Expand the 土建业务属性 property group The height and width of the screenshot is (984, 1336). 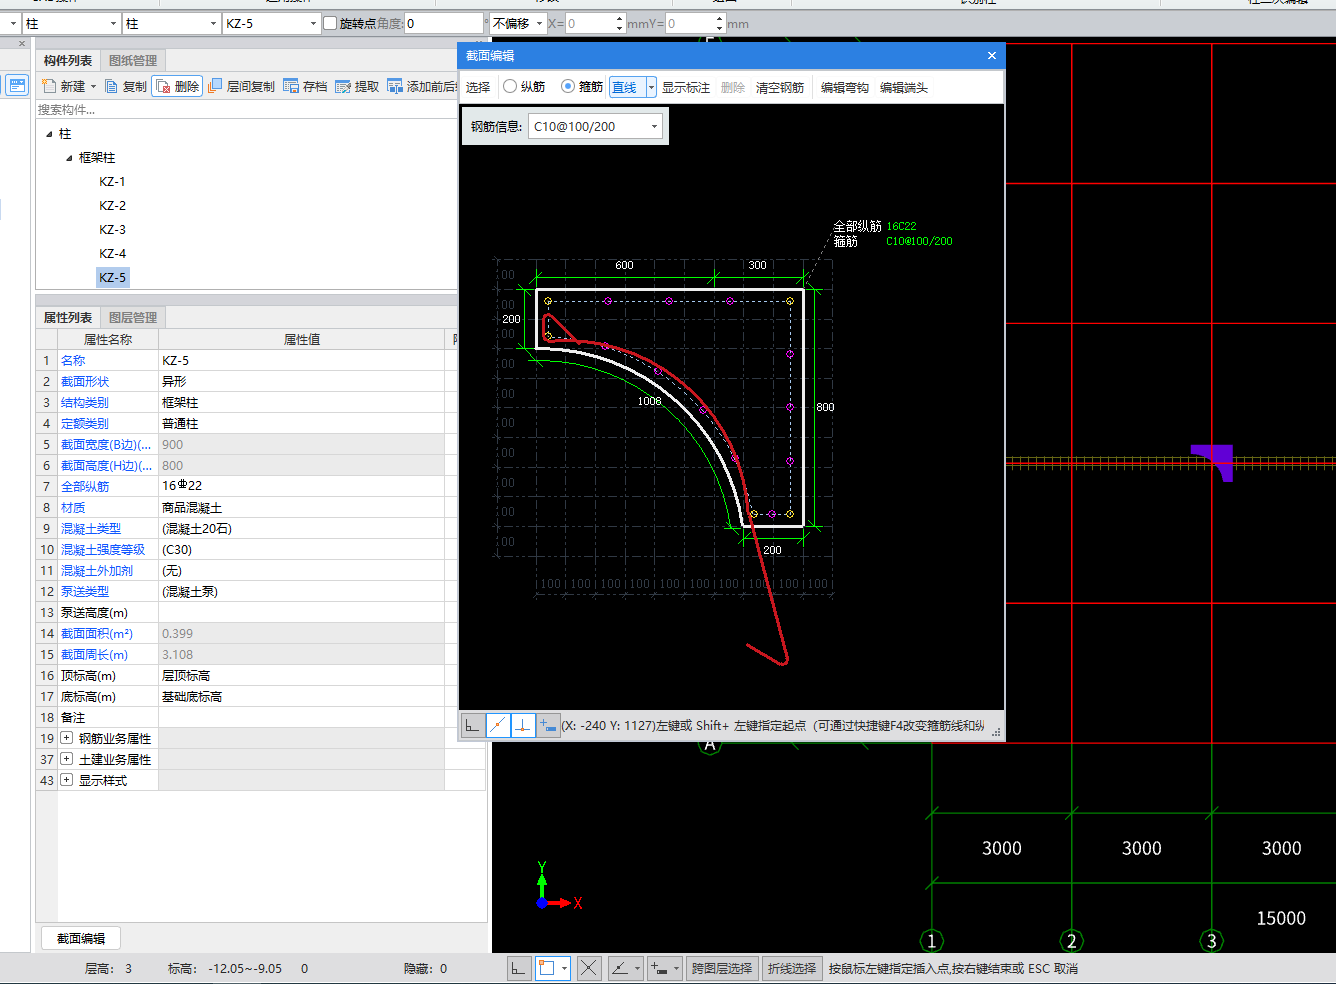tap(67, 759)
